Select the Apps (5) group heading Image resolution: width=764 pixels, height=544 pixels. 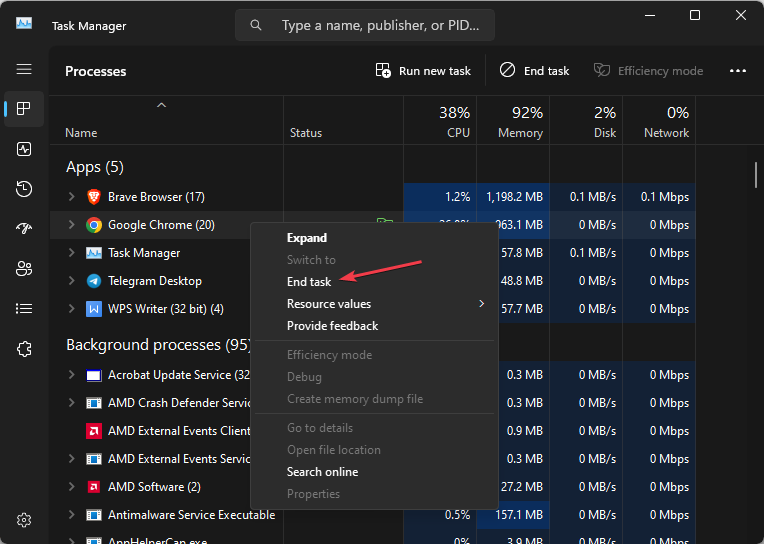95,167
